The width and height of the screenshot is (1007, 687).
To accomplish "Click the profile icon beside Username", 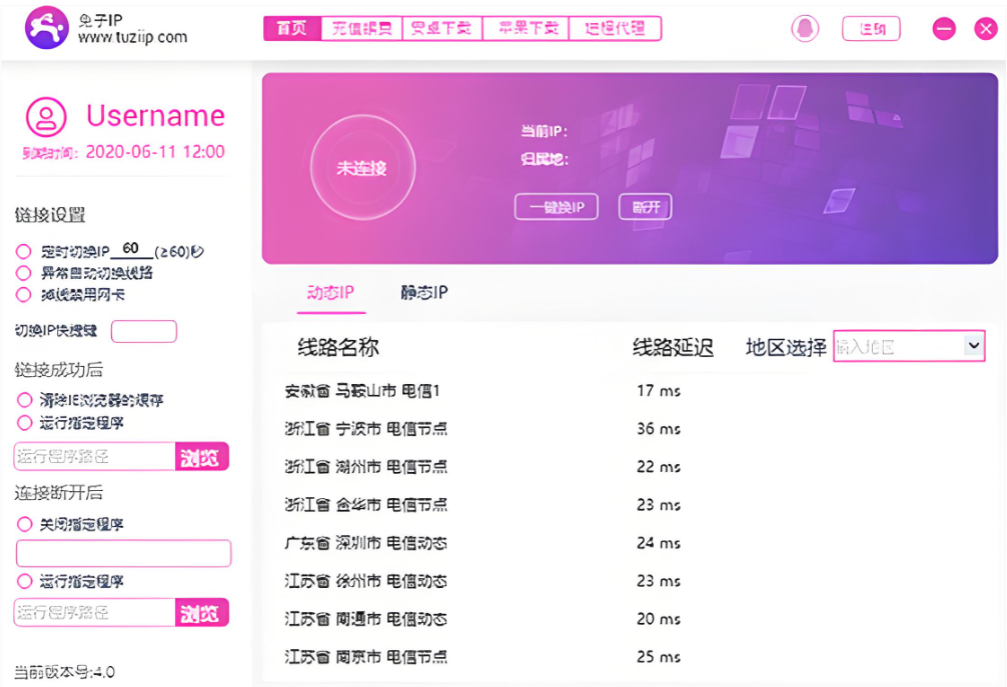I will tap(46, 117).
